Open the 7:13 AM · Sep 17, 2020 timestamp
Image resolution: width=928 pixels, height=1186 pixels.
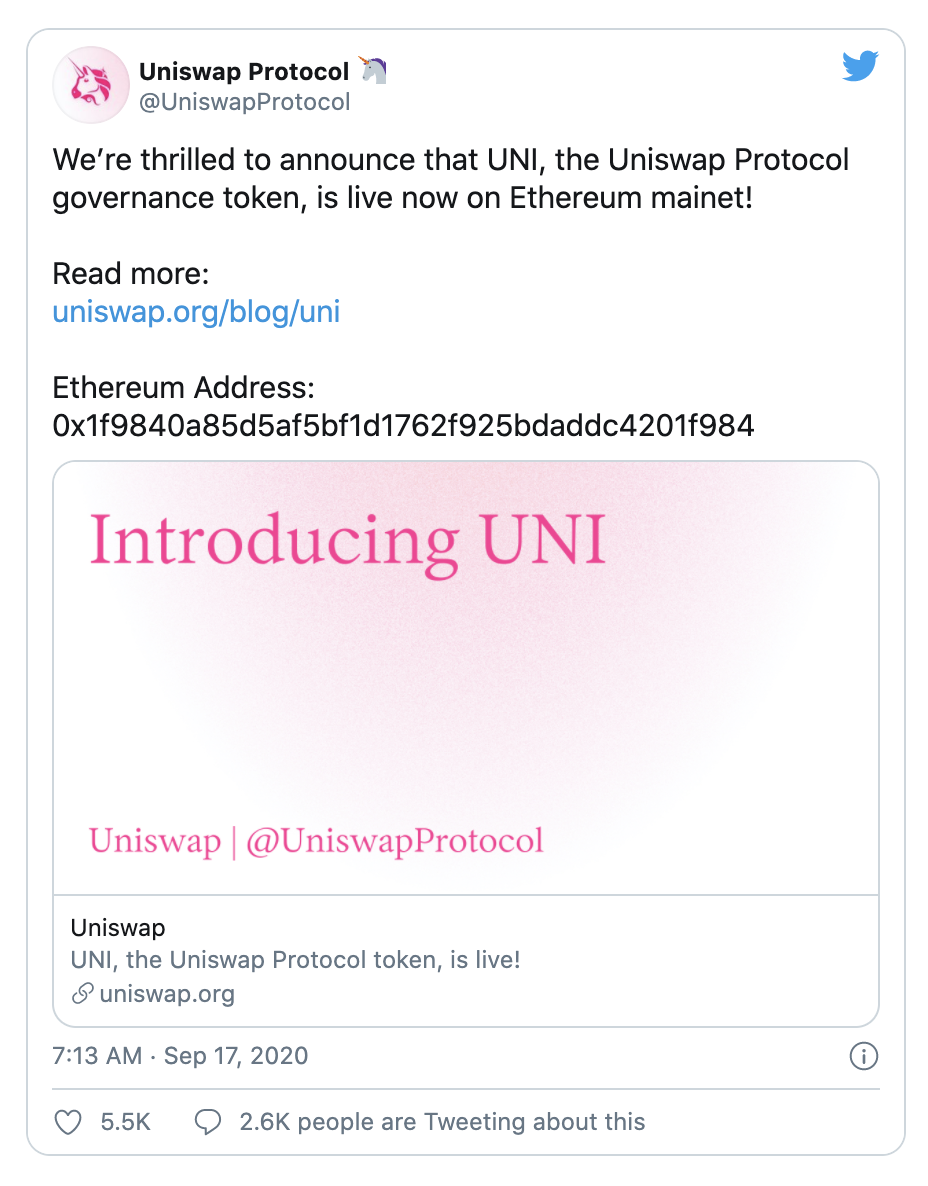click(x=180, y=1055)
